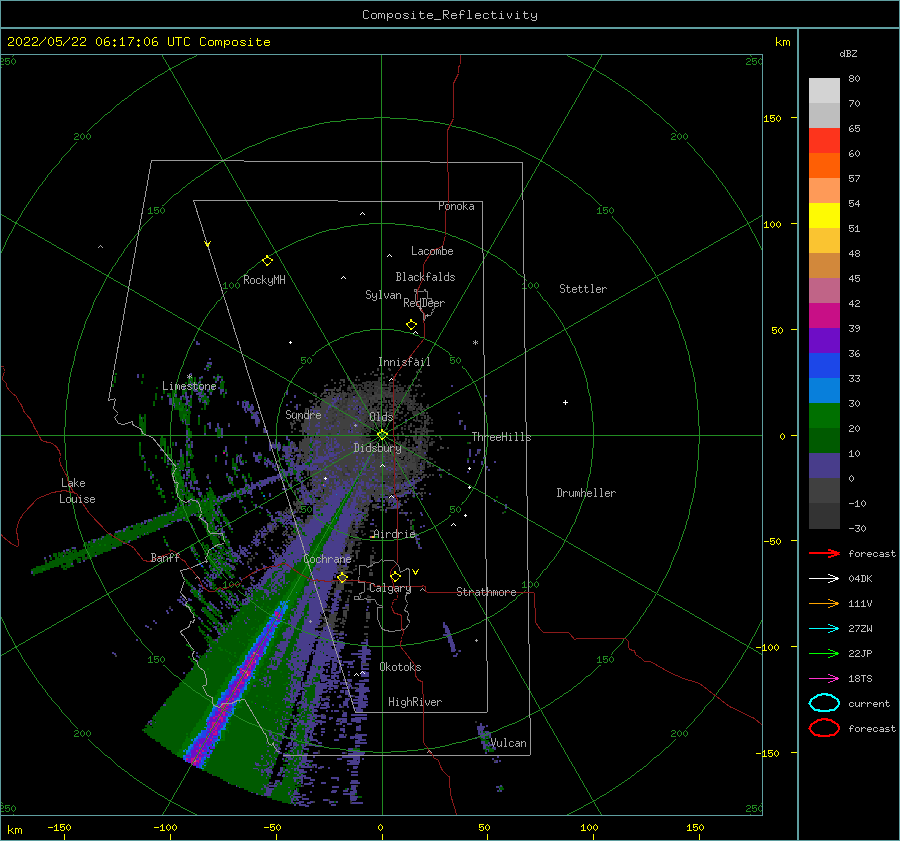The width and height of the screenshot is (900, 841).
Task: Pick the bright green 30 dBZ swatch
Action: (824, 415)
